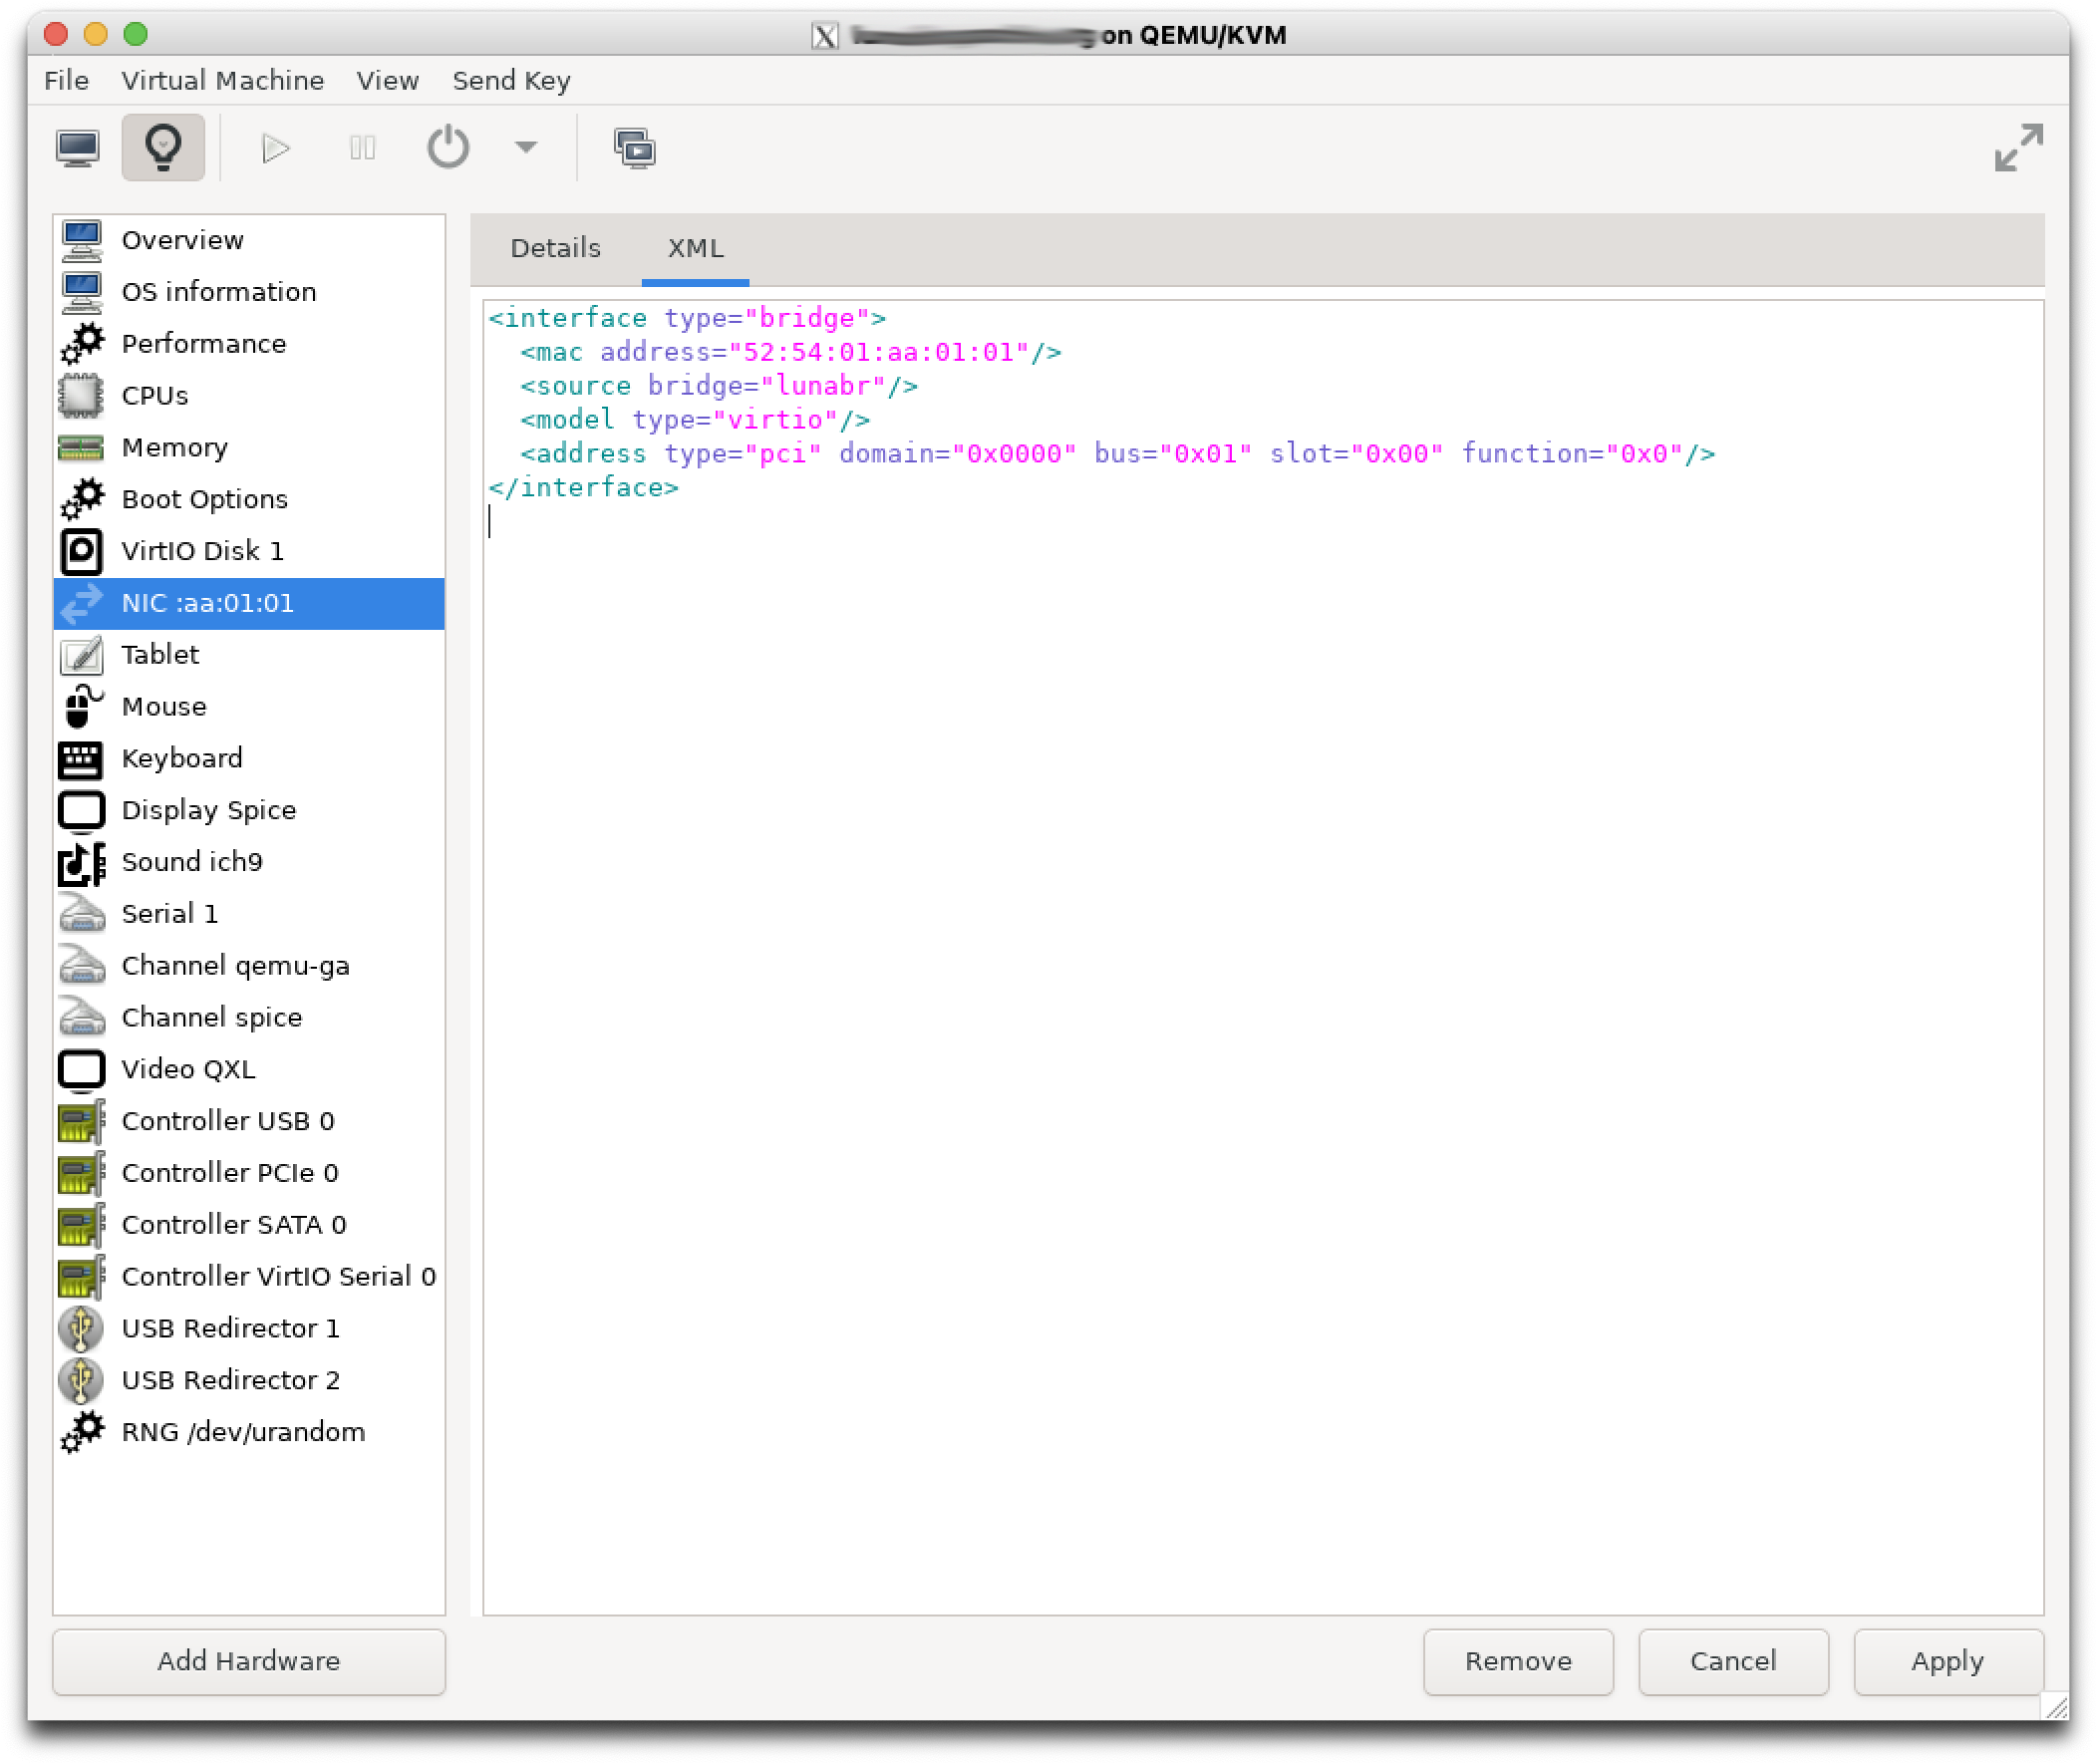Viewport: 2097px width, 1764px height.
Task: Select Controller USB 0
Action: tap(250, 1122)
